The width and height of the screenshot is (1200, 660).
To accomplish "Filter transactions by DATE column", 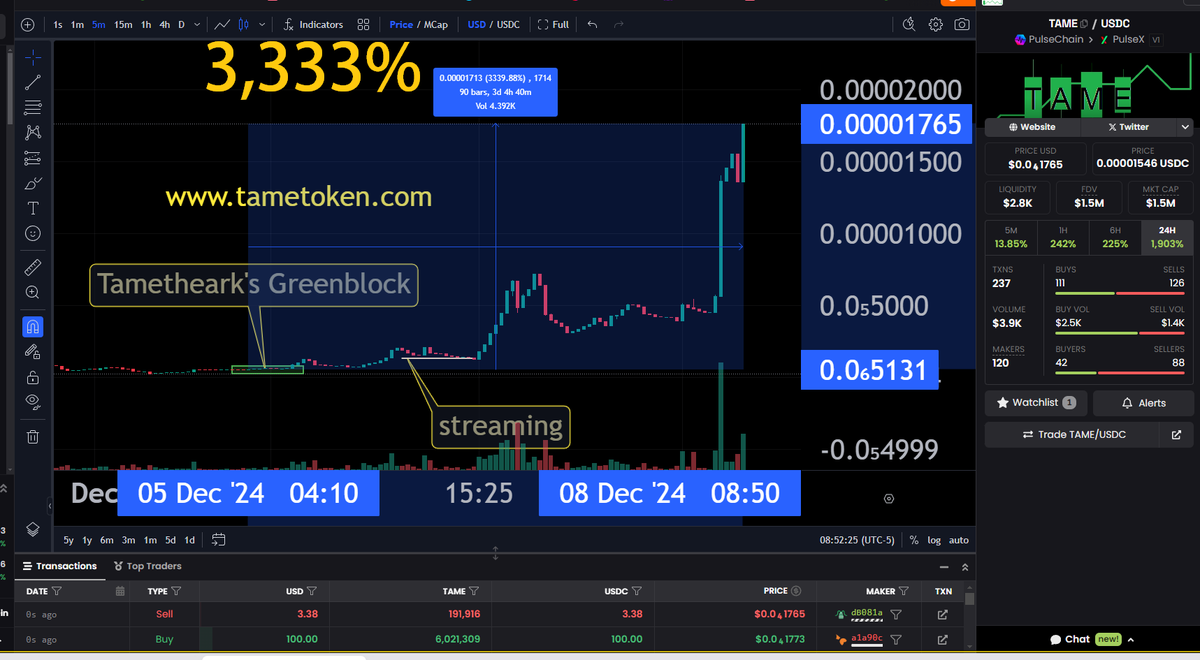I will [x=57, y=591].
